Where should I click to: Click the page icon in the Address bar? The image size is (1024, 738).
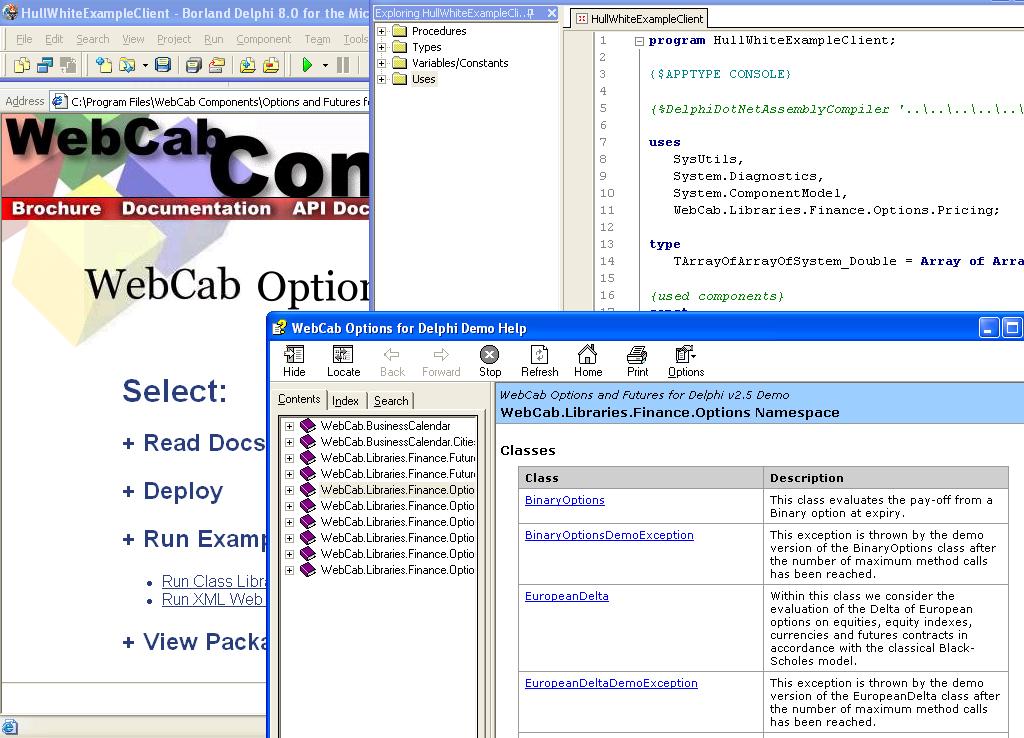coord(59,101)
